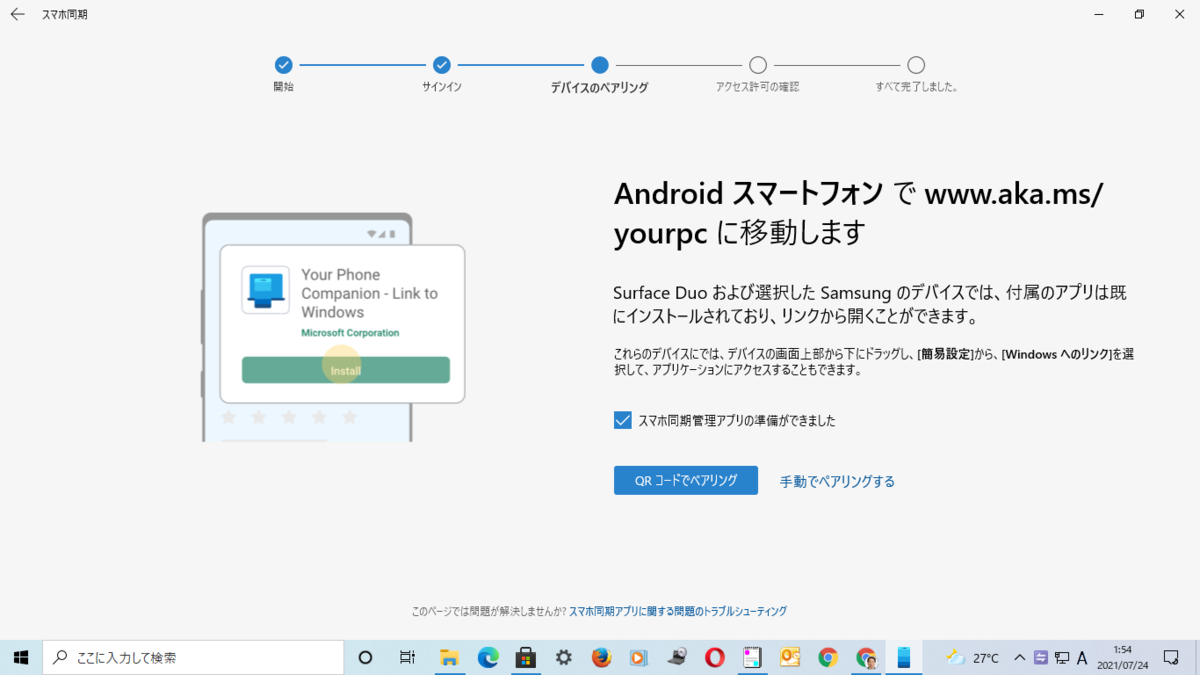Click the taskbar search box
This screenshot has width=1200, height=675.
(193, 657)
